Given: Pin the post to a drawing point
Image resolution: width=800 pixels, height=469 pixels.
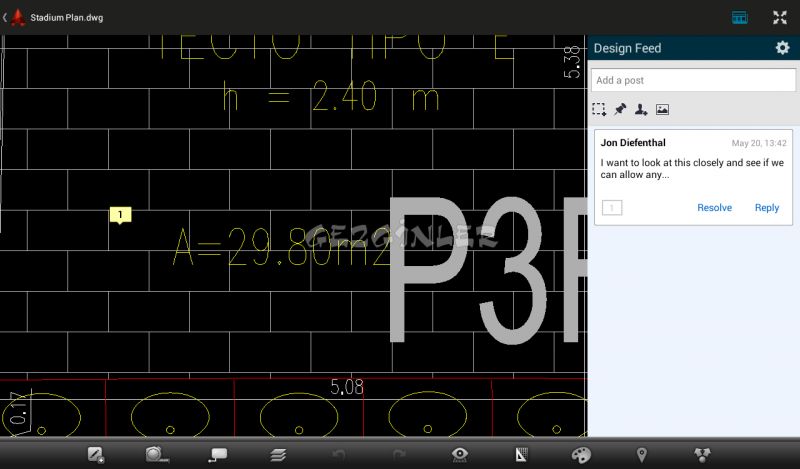Looking at the screenshot, I should click(620, 109).
